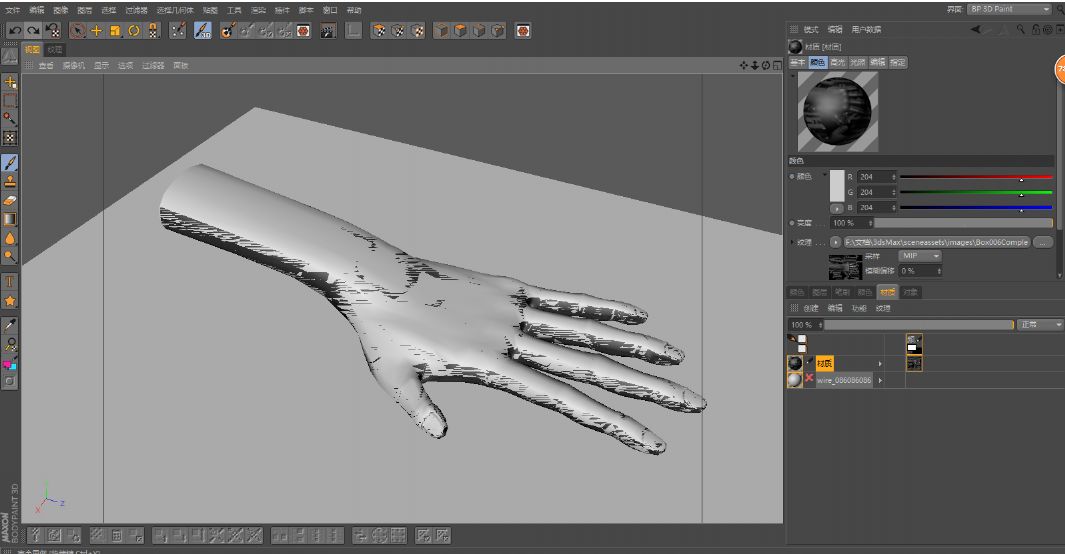
Task: Select the live selection arrow tool
Action: point(77,31)
